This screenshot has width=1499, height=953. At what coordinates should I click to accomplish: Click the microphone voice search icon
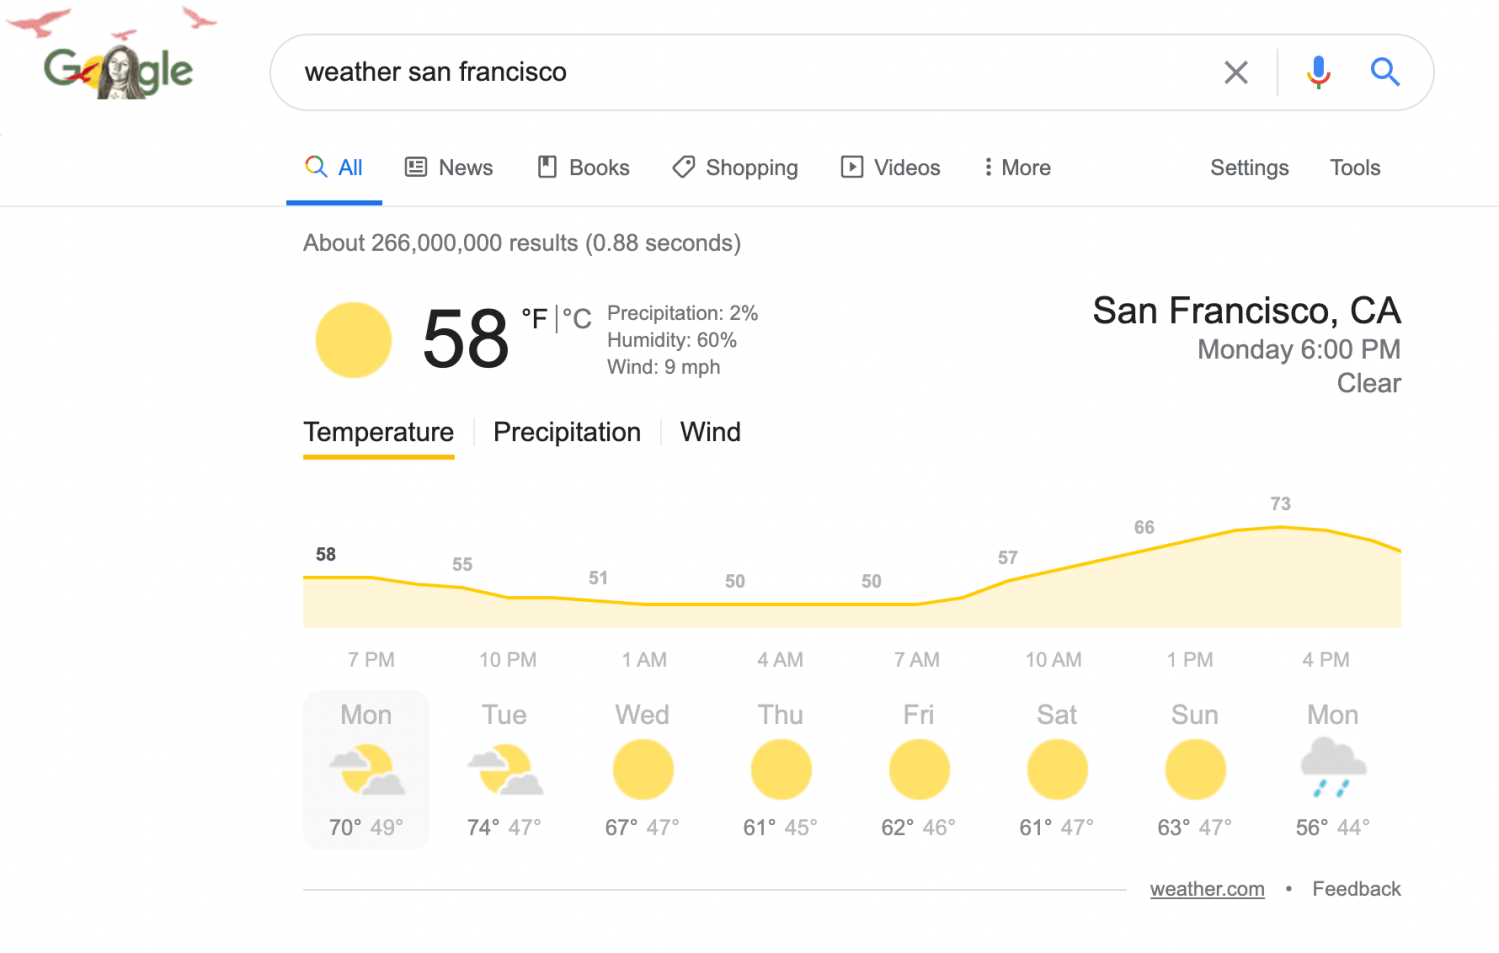click(x=1317, y=71)
